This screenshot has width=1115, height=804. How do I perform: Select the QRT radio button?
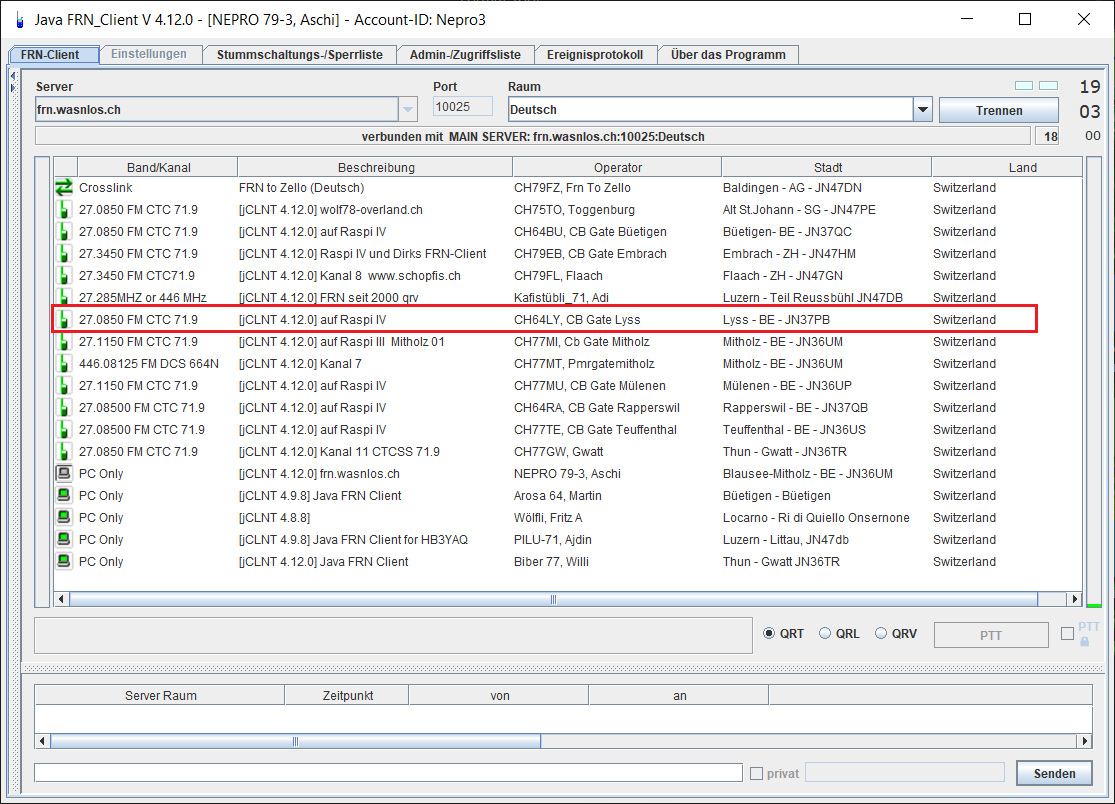[x=769, y=633]
